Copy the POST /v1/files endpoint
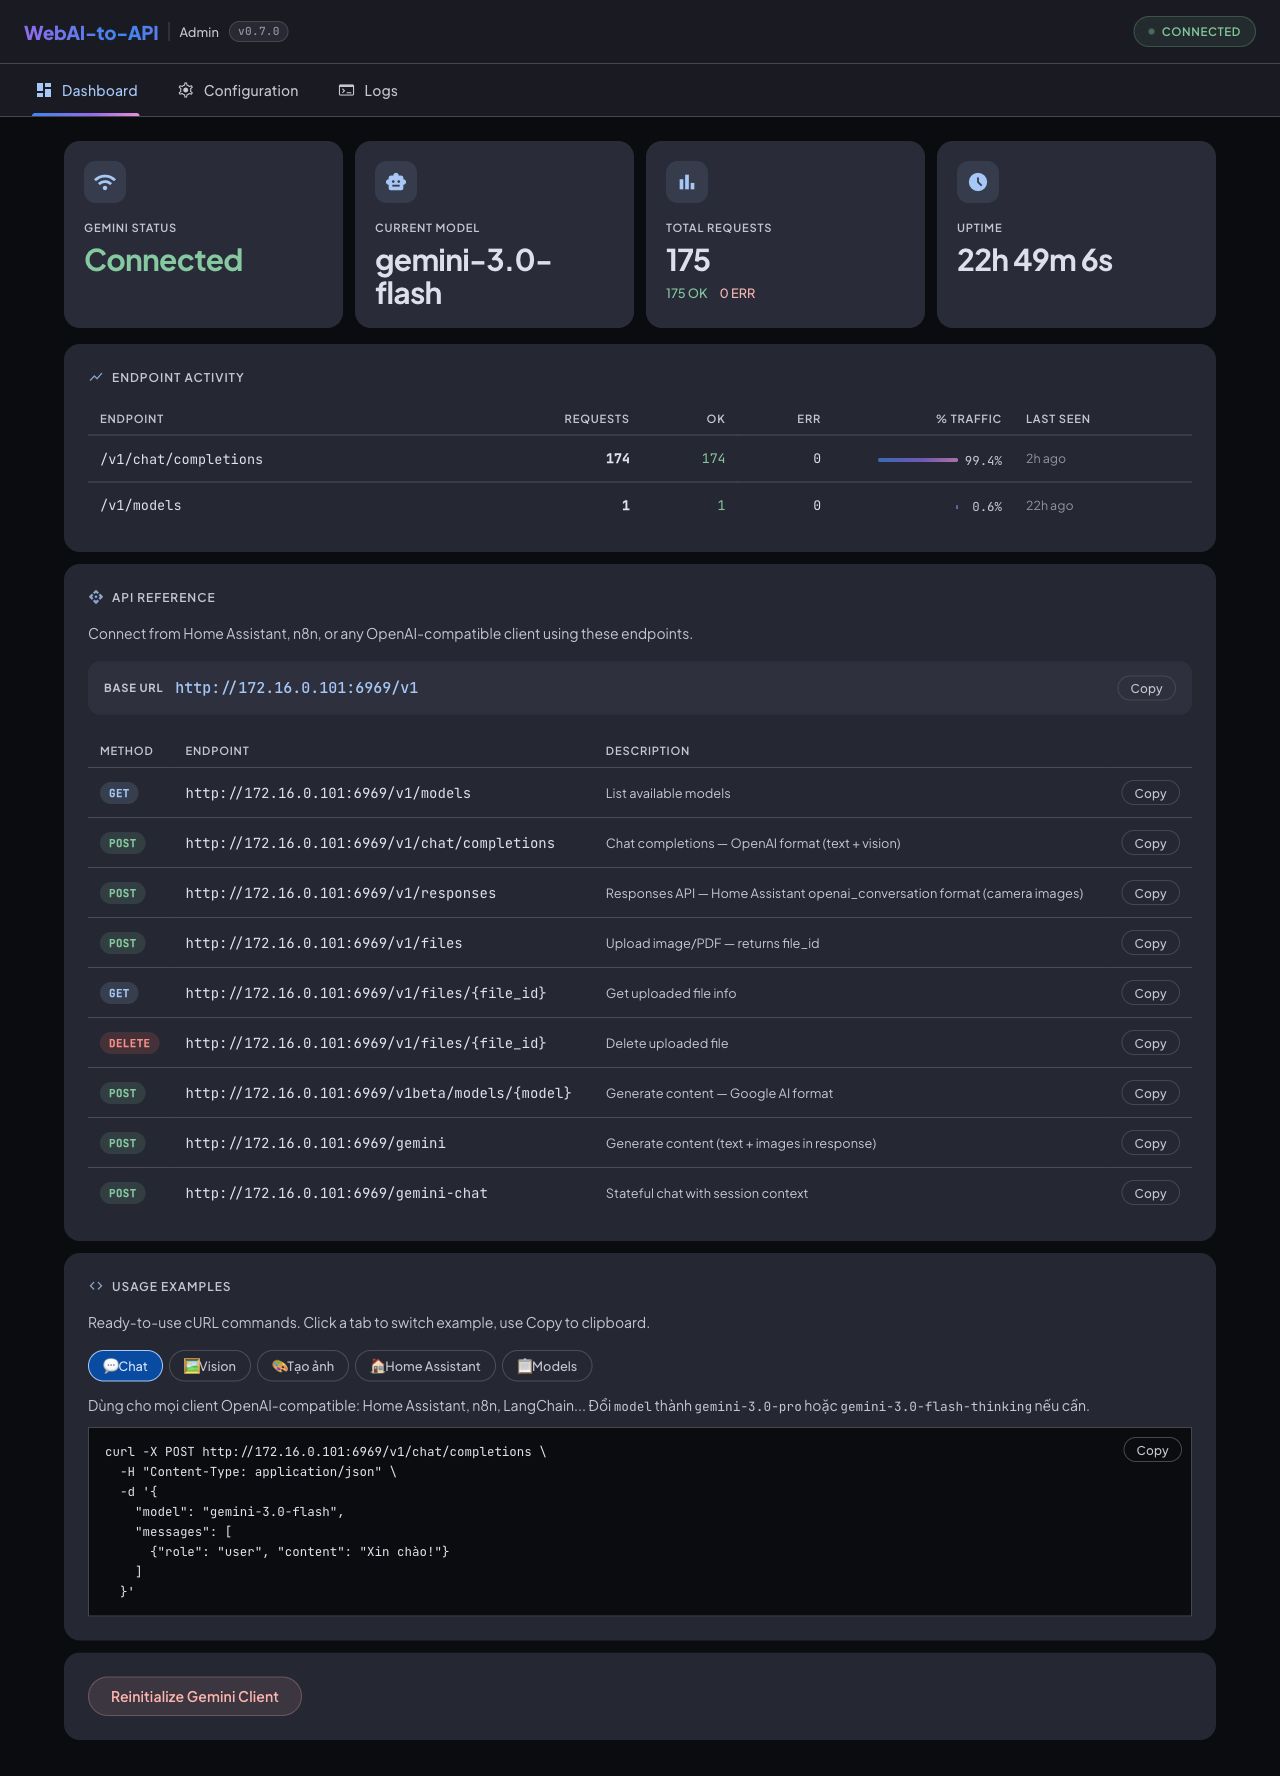The height and width of the screenshot is (1776, 1280). [x=1150, y=943]
